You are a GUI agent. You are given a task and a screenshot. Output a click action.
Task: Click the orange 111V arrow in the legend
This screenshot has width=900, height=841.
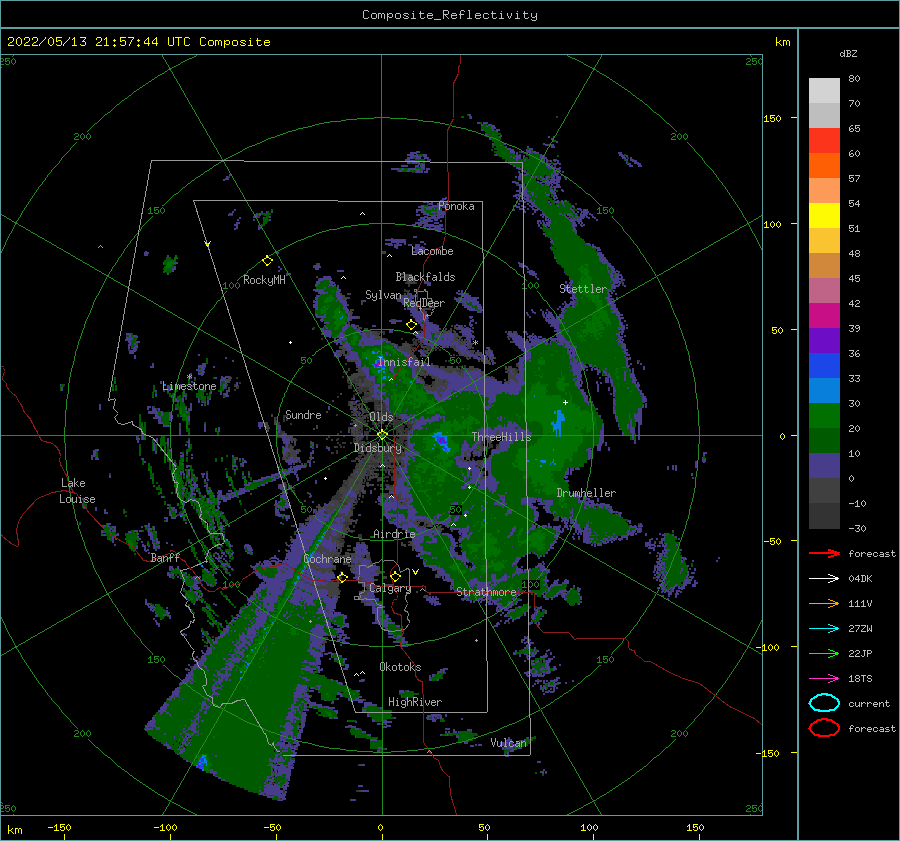point(824,603)
